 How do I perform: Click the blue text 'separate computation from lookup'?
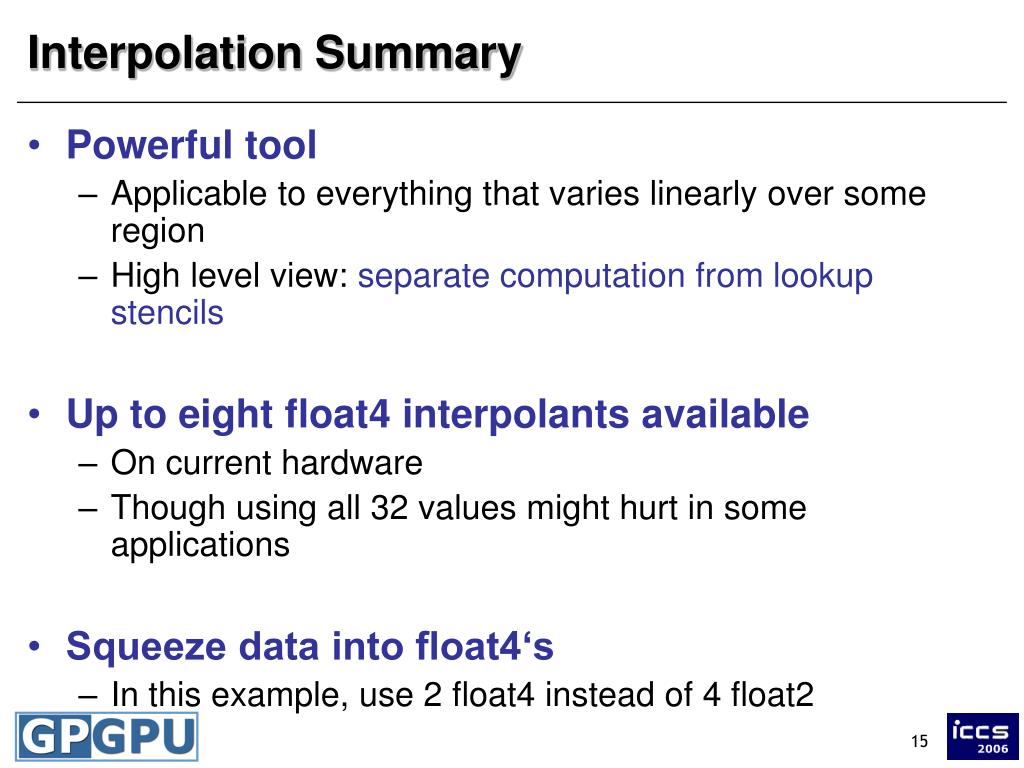[615, 276]
